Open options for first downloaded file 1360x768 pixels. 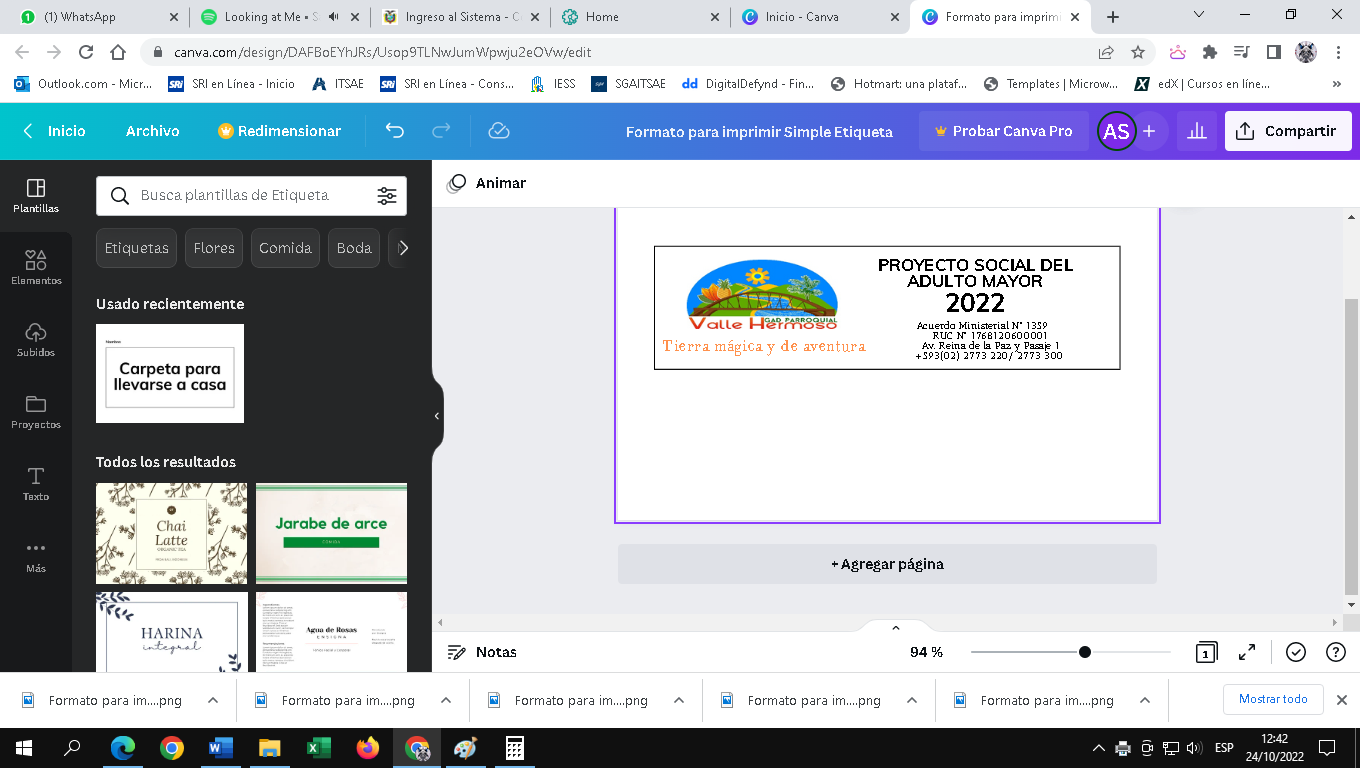click(x=213, y=701)
